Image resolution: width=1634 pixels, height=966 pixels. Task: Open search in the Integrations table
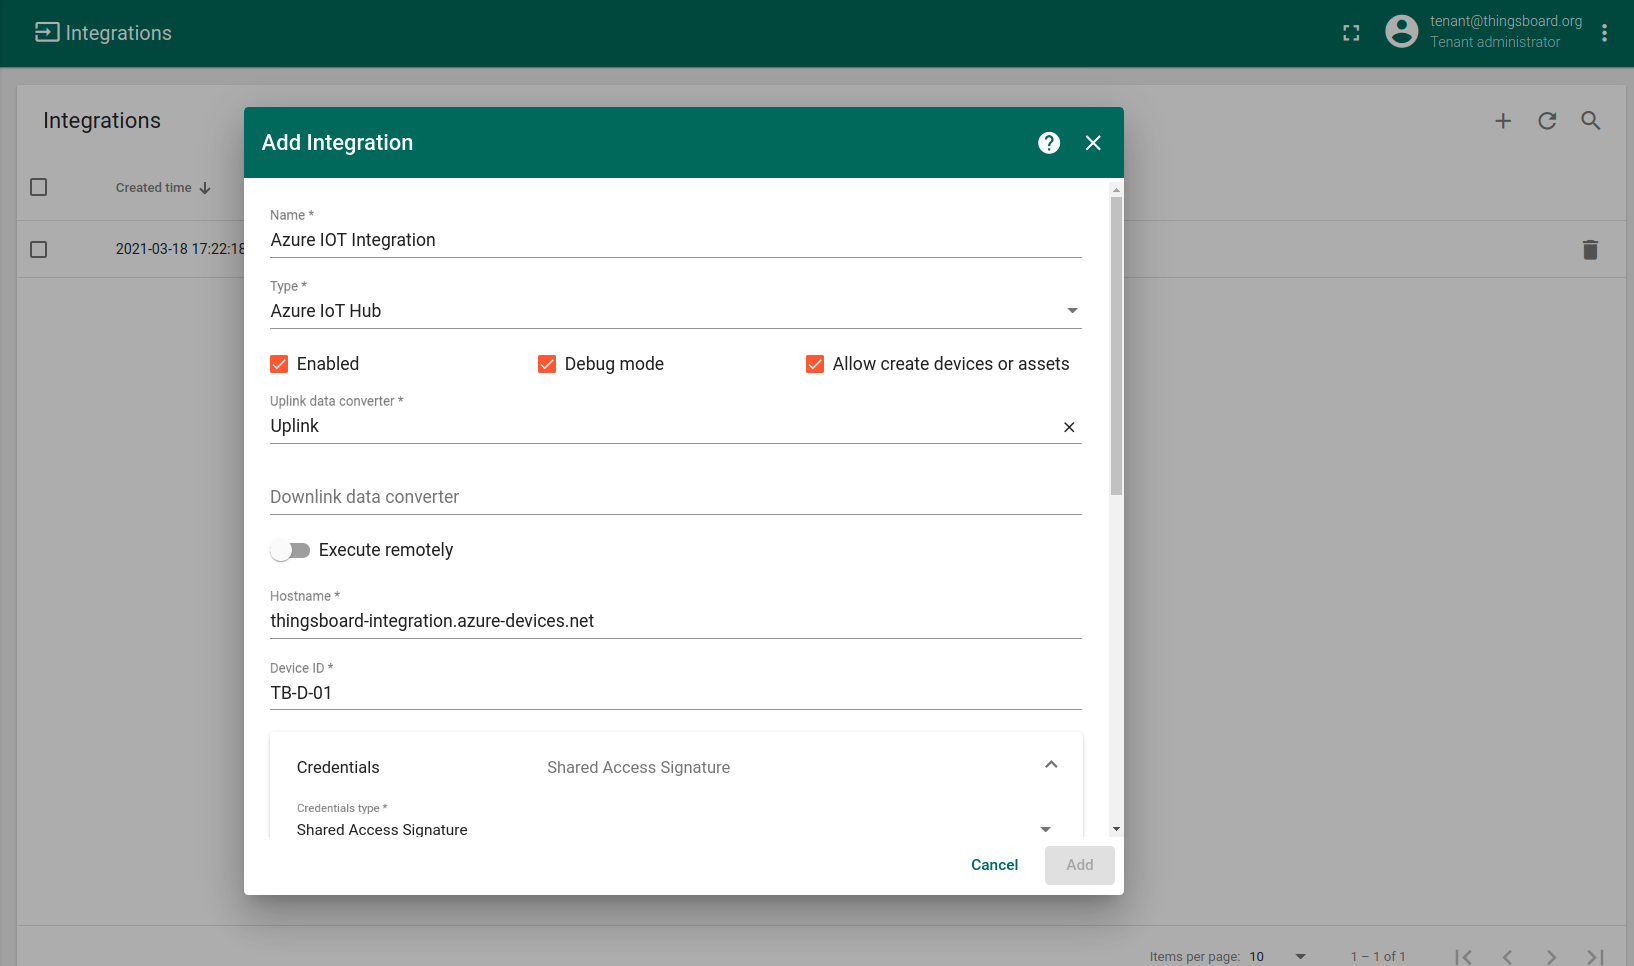1591,121
